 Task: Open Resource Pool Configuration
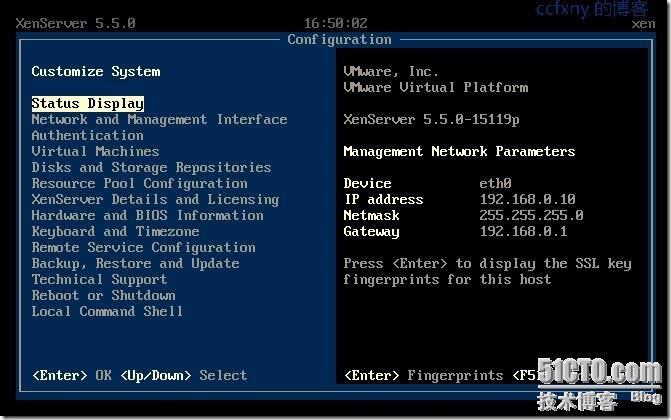pos(140,184)
